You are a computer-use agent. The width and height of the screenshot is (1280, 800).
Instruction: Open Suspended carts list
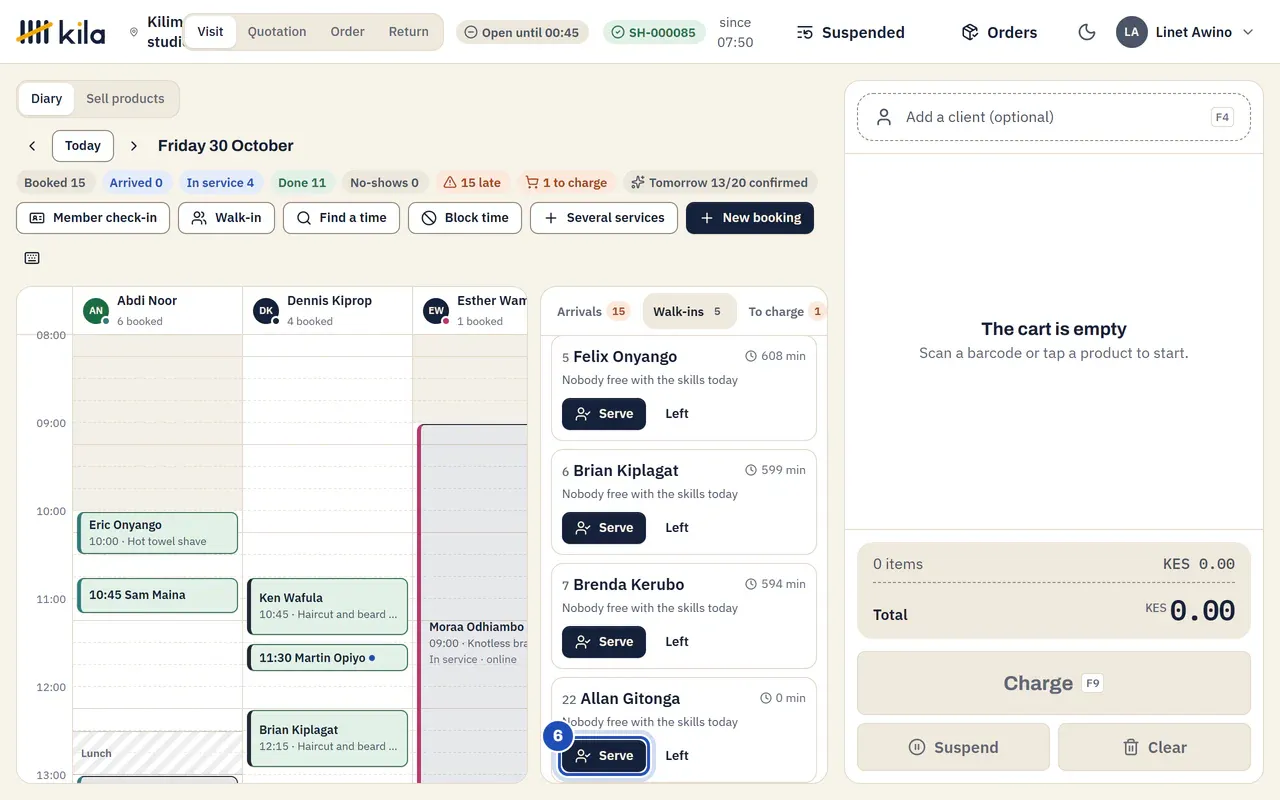pos(851,32)
